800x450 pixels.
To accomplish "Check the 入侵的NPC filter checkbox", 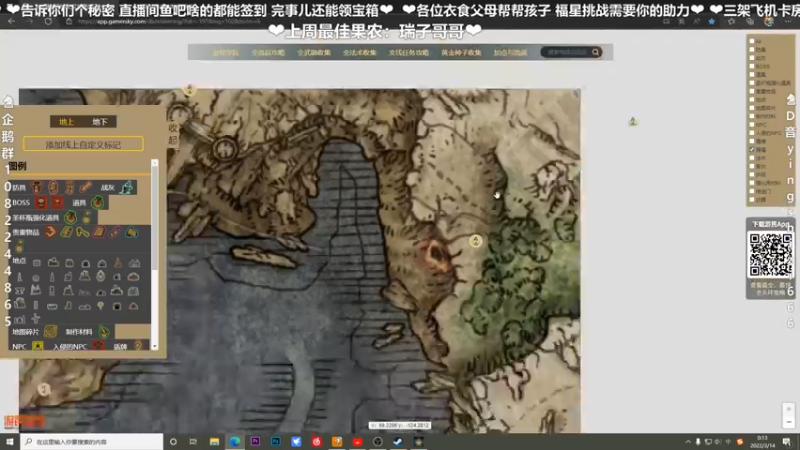I will pyautogui.click(x=752, y=133).
